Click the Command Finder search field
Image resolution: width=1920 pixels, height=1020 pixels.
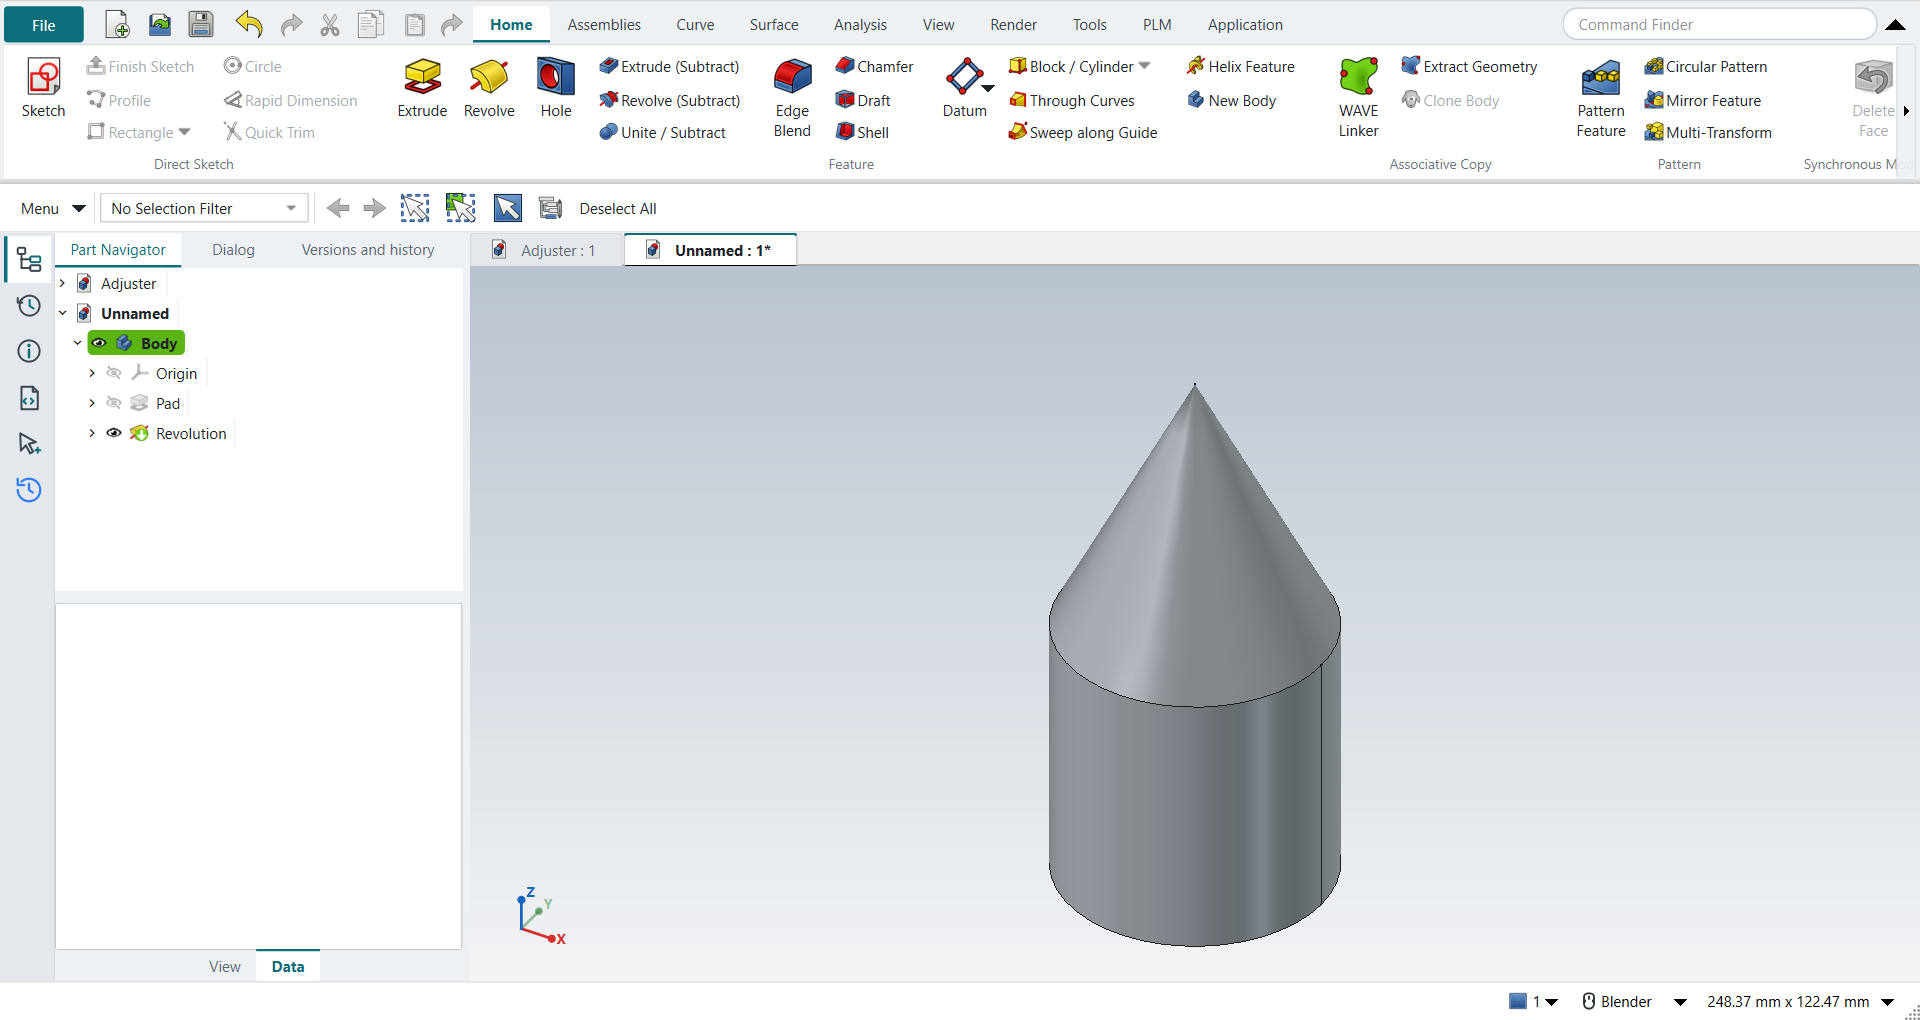point(1719,24)
